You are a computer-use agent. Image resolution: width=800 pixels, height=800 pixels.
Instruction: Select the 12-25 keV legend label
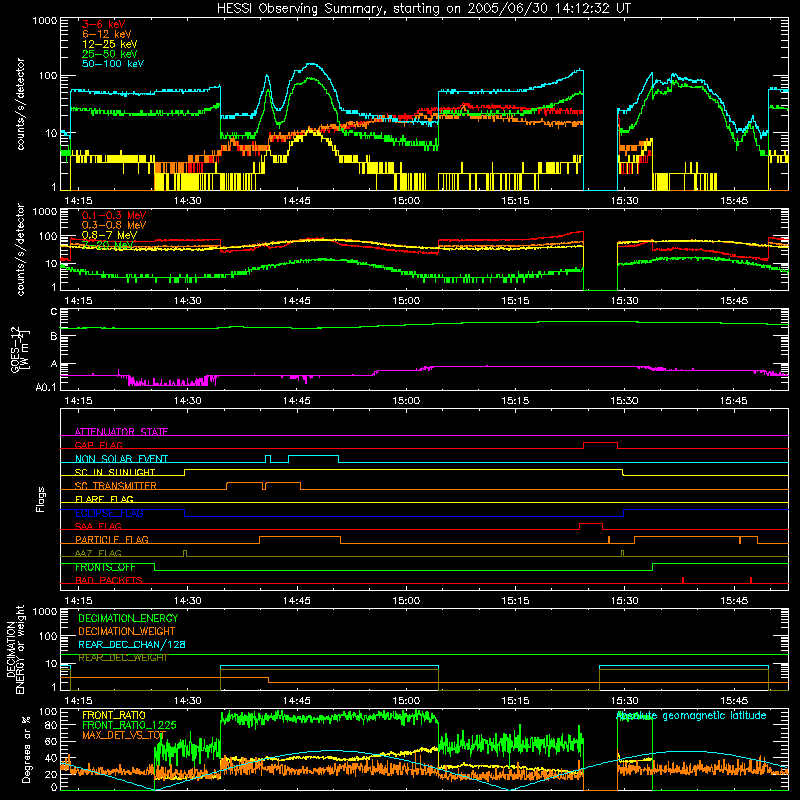pyautogui.click(x=110, y=44)
